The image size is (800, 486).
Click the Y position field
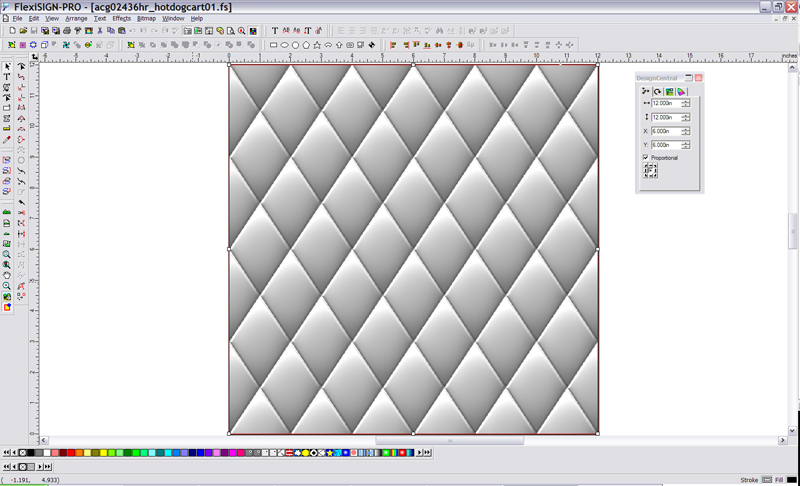pos(666,145)
